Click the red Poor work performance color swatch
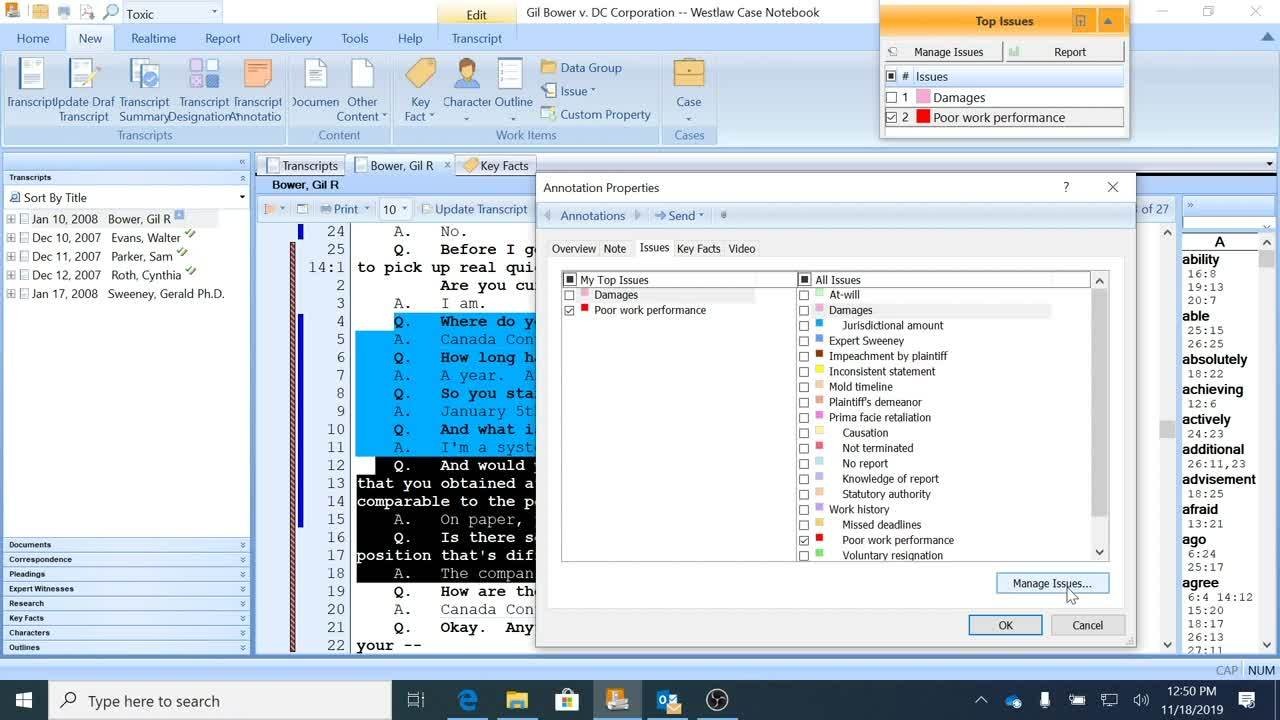Image resolution: width=1280 pixels, height=720 pixels. coord(923,118)
